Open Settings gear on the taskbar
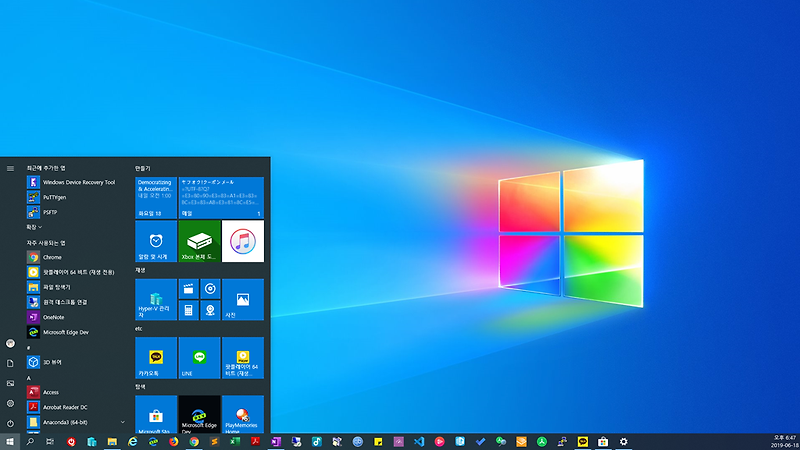Viewport: 800px width, 450px height. click(623, 442)
